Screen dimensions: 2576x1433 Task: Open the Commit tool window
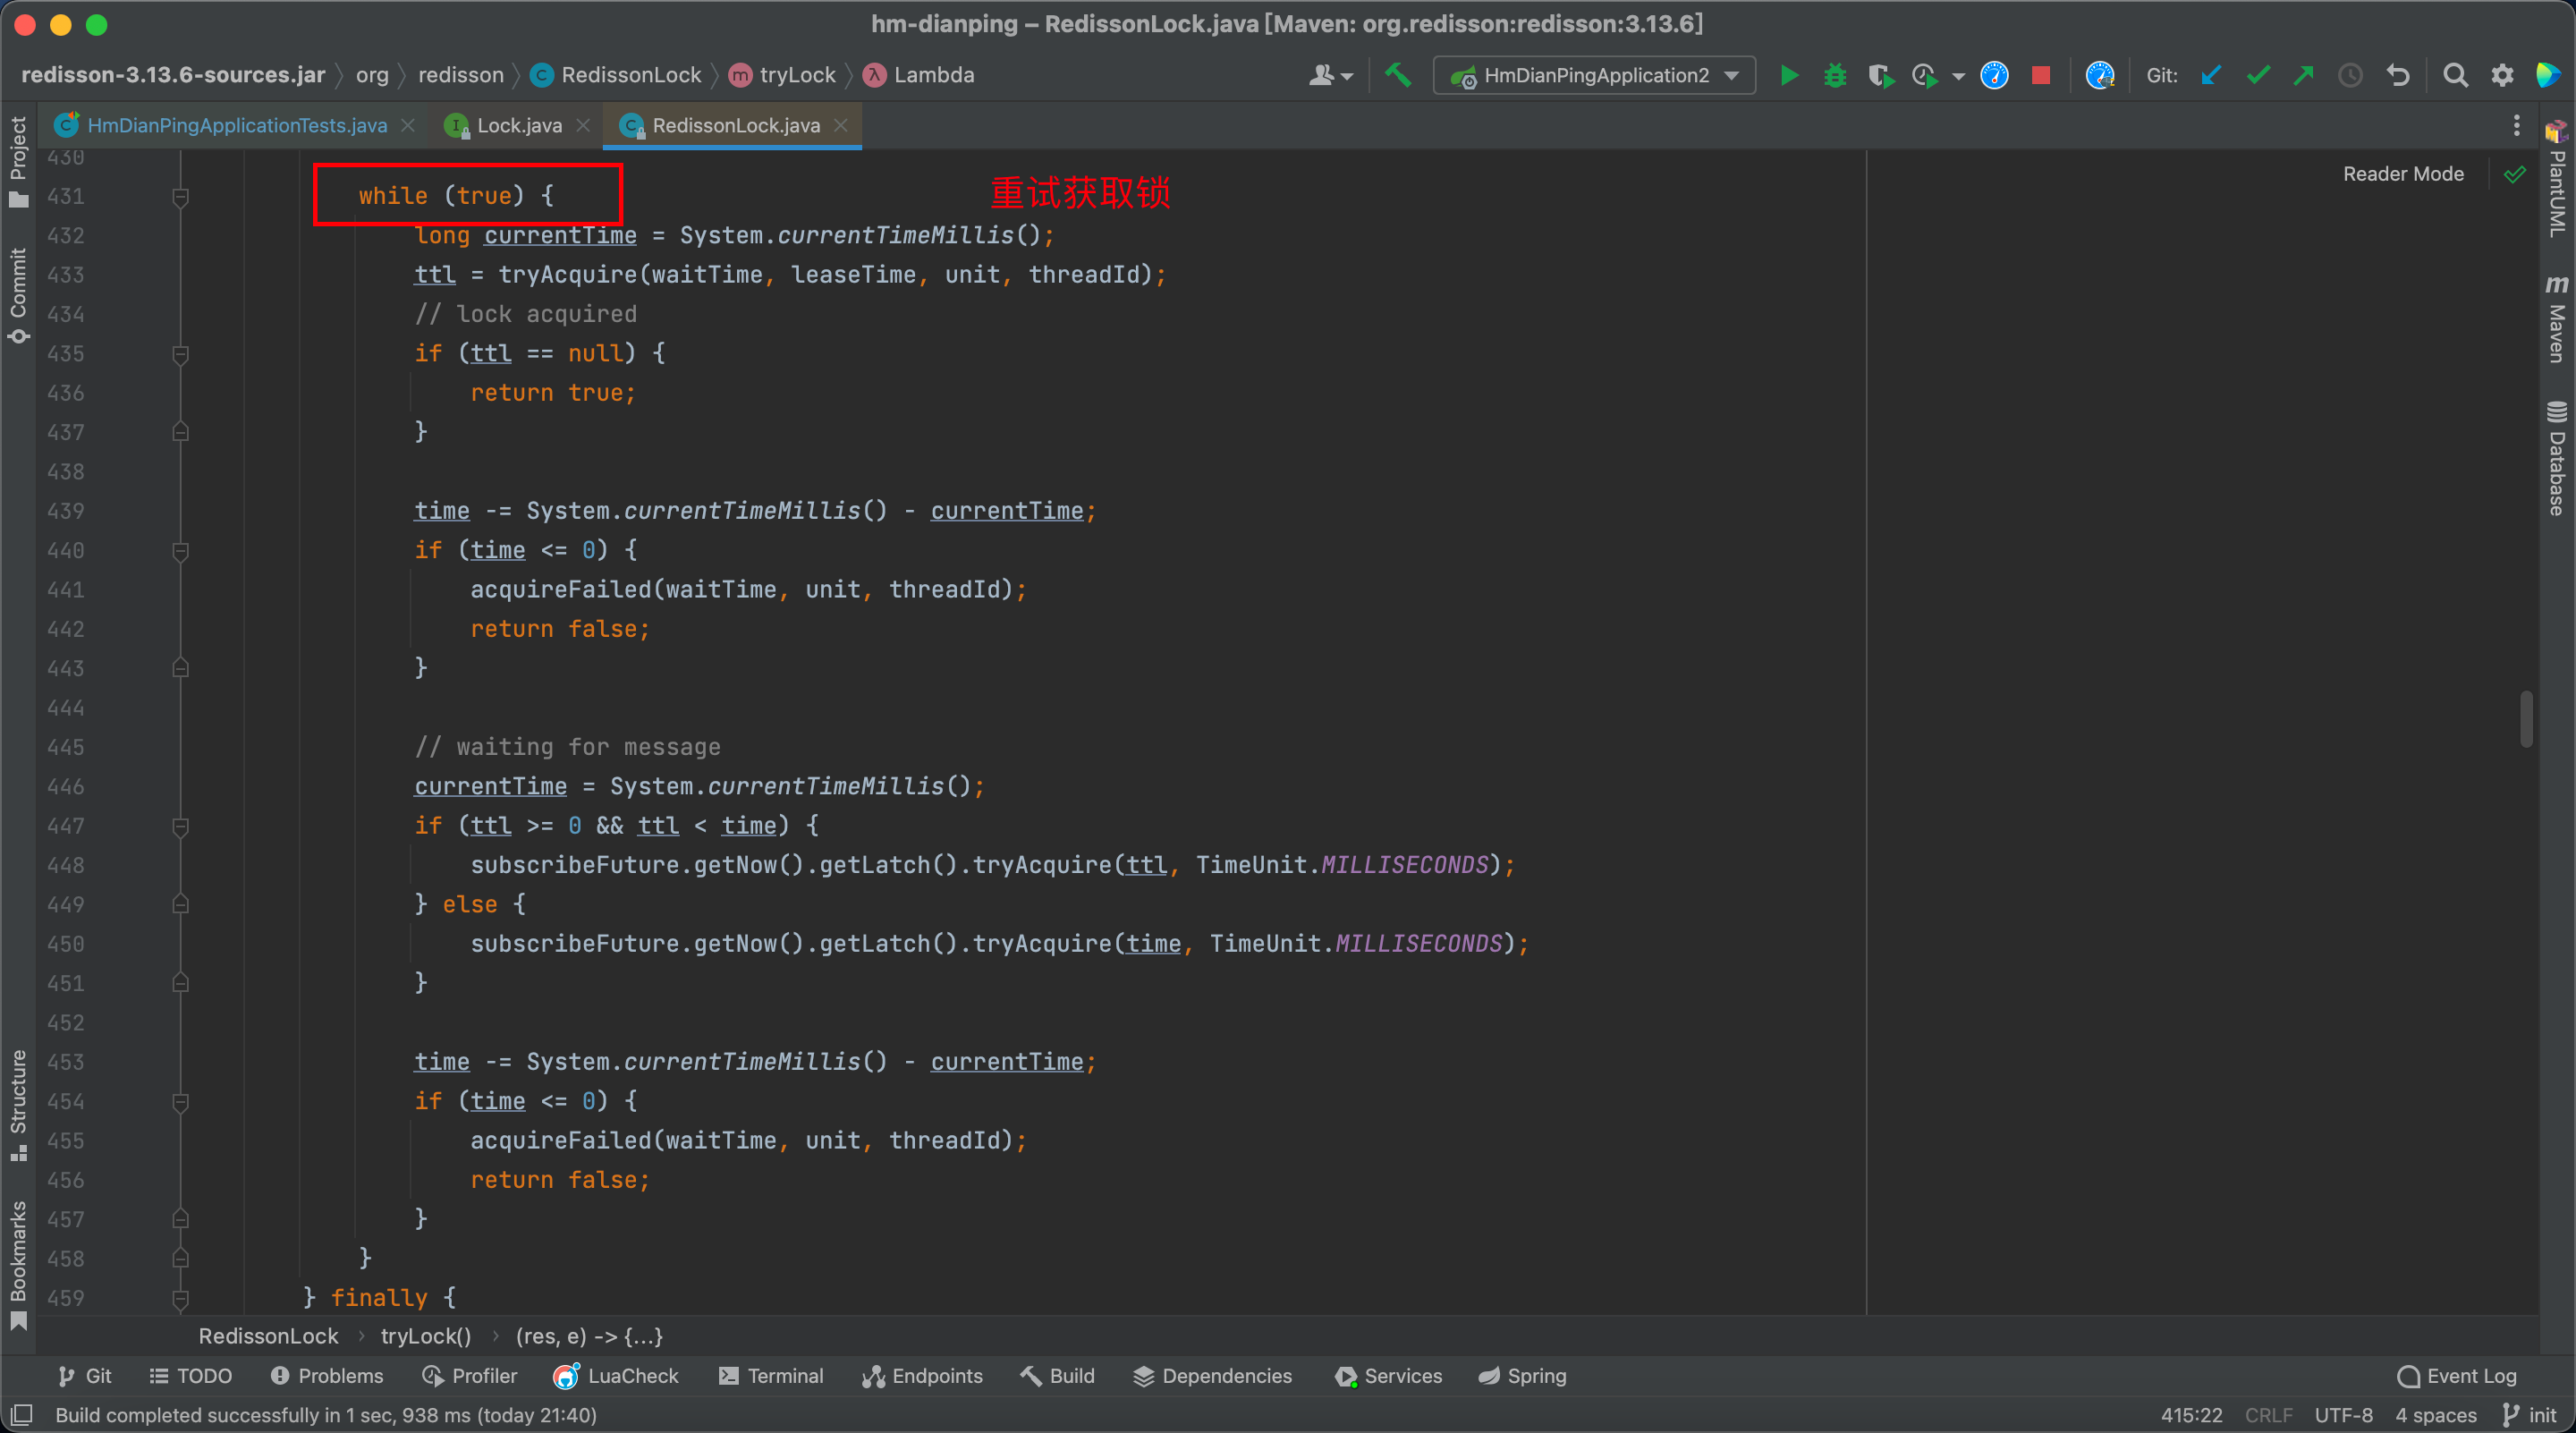click(x=18, y=296)
